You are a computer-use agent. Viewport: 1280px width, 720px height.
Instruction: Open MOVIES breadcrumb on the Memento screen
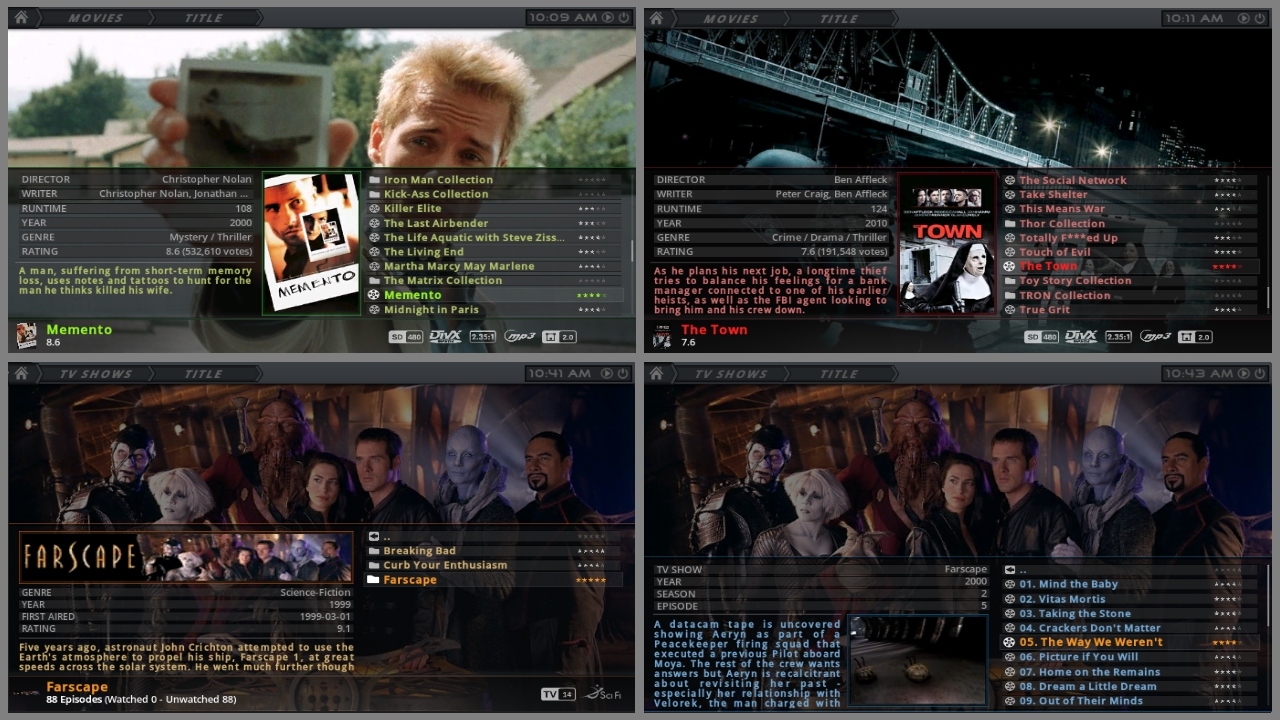95,18
